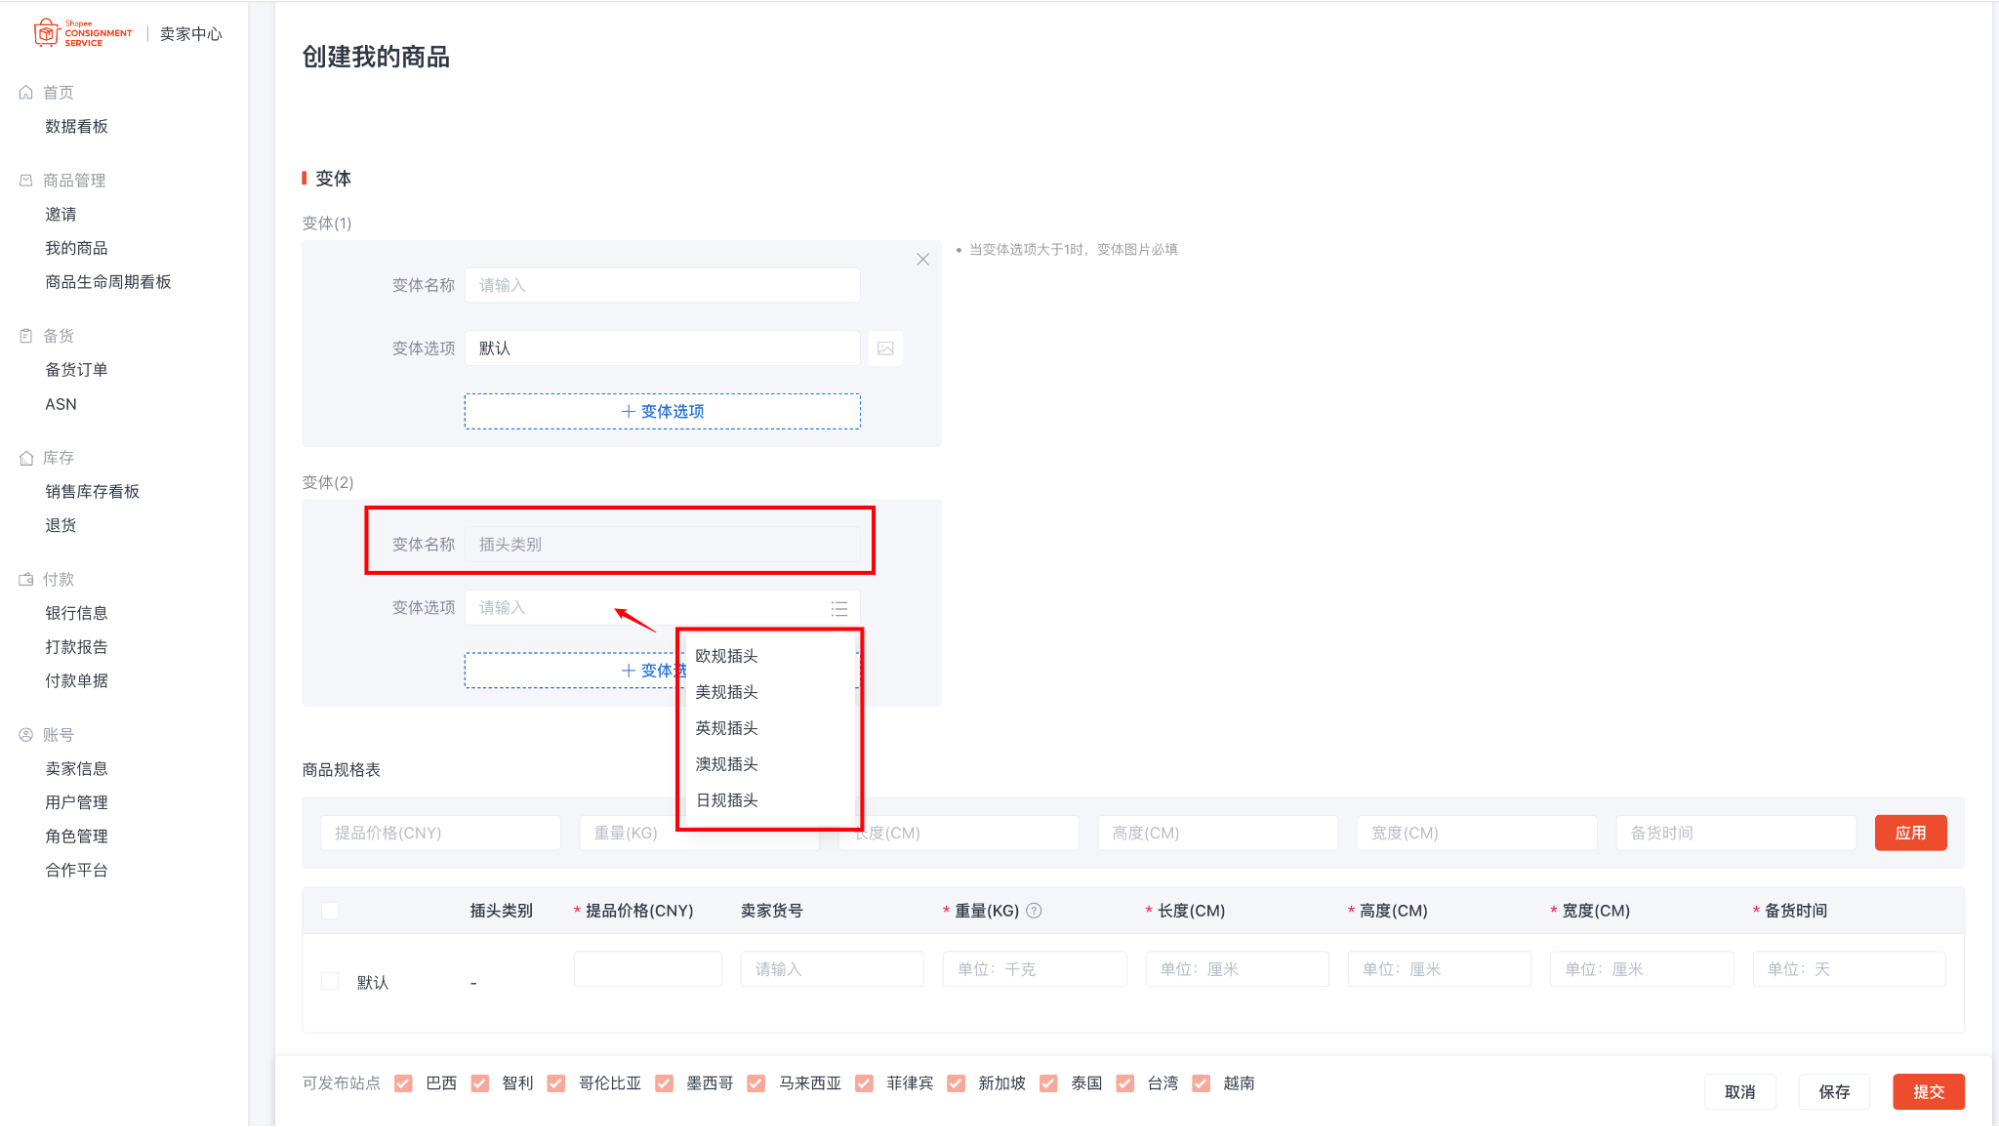The width and height of the screenshot is (1999, 1127).
Task: Open 商品生命周期看板
Action: [108, 283]
